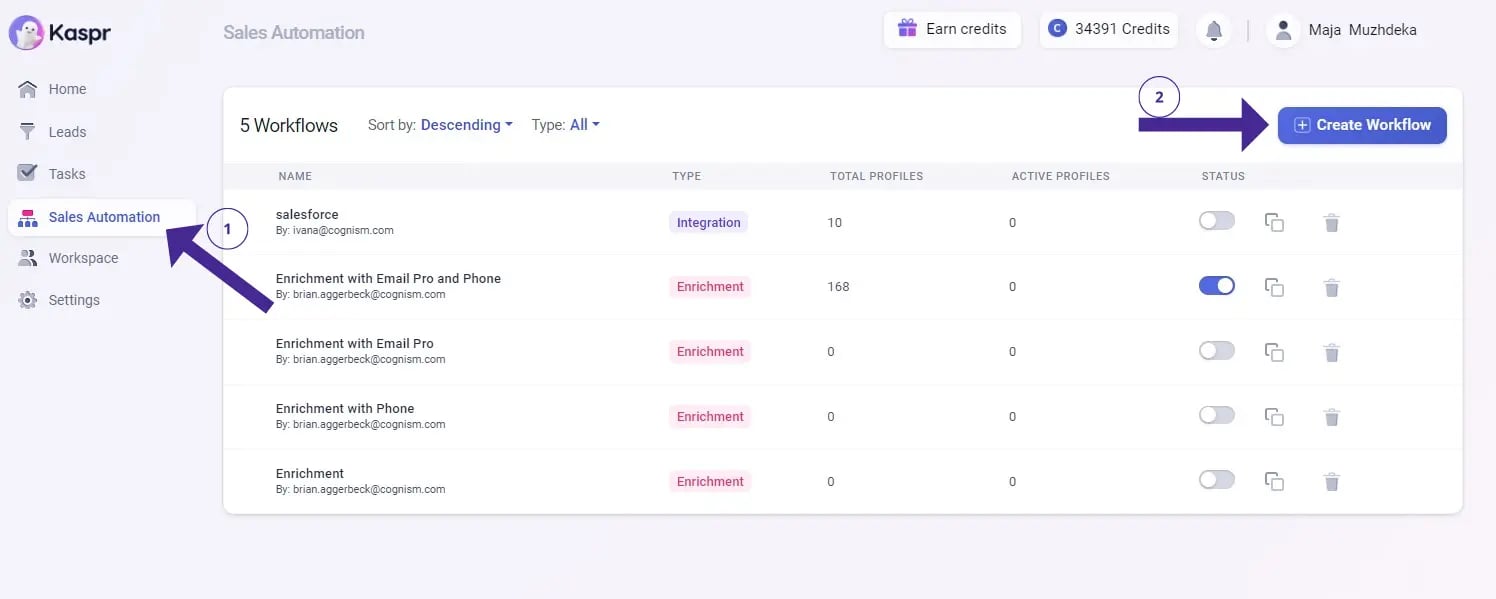
Task: Copy the plain Enrichment workflow
Action: click(1274, 482)
